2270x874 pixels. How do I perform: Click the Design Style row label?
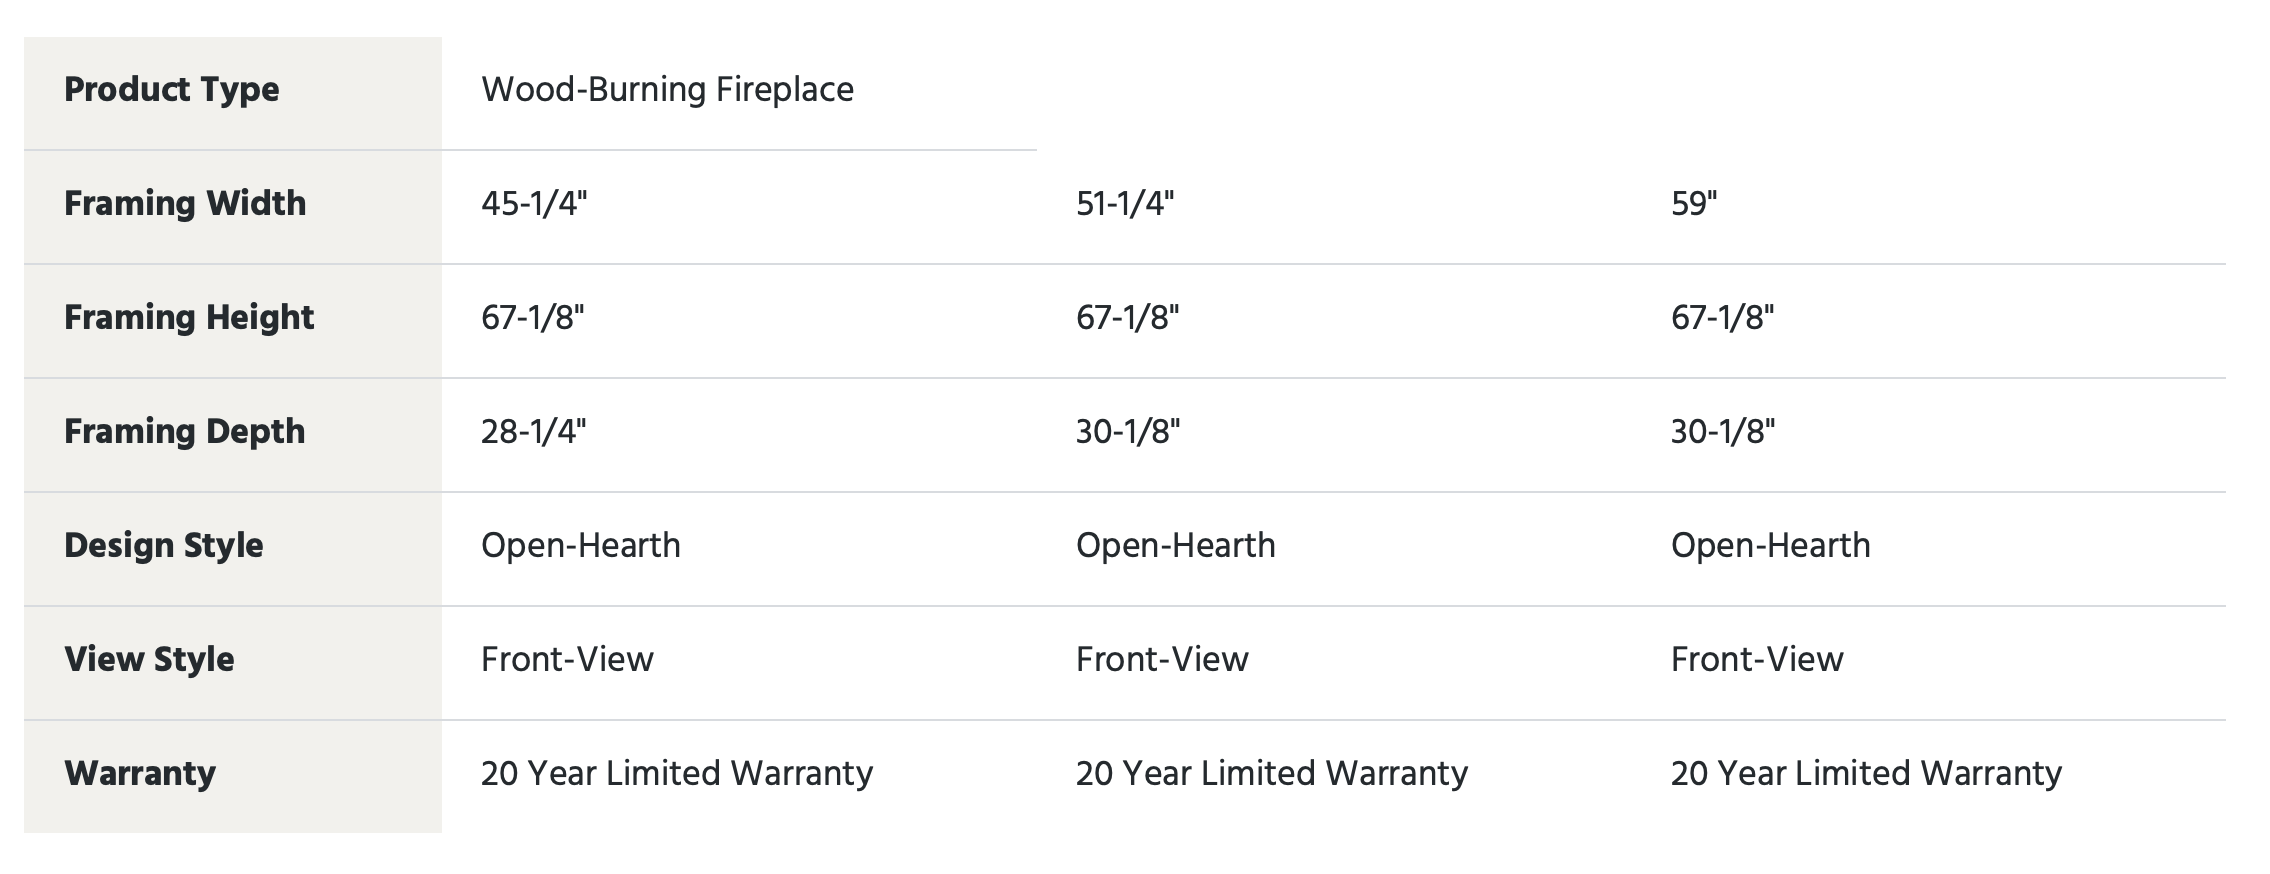tap(164, 546)
